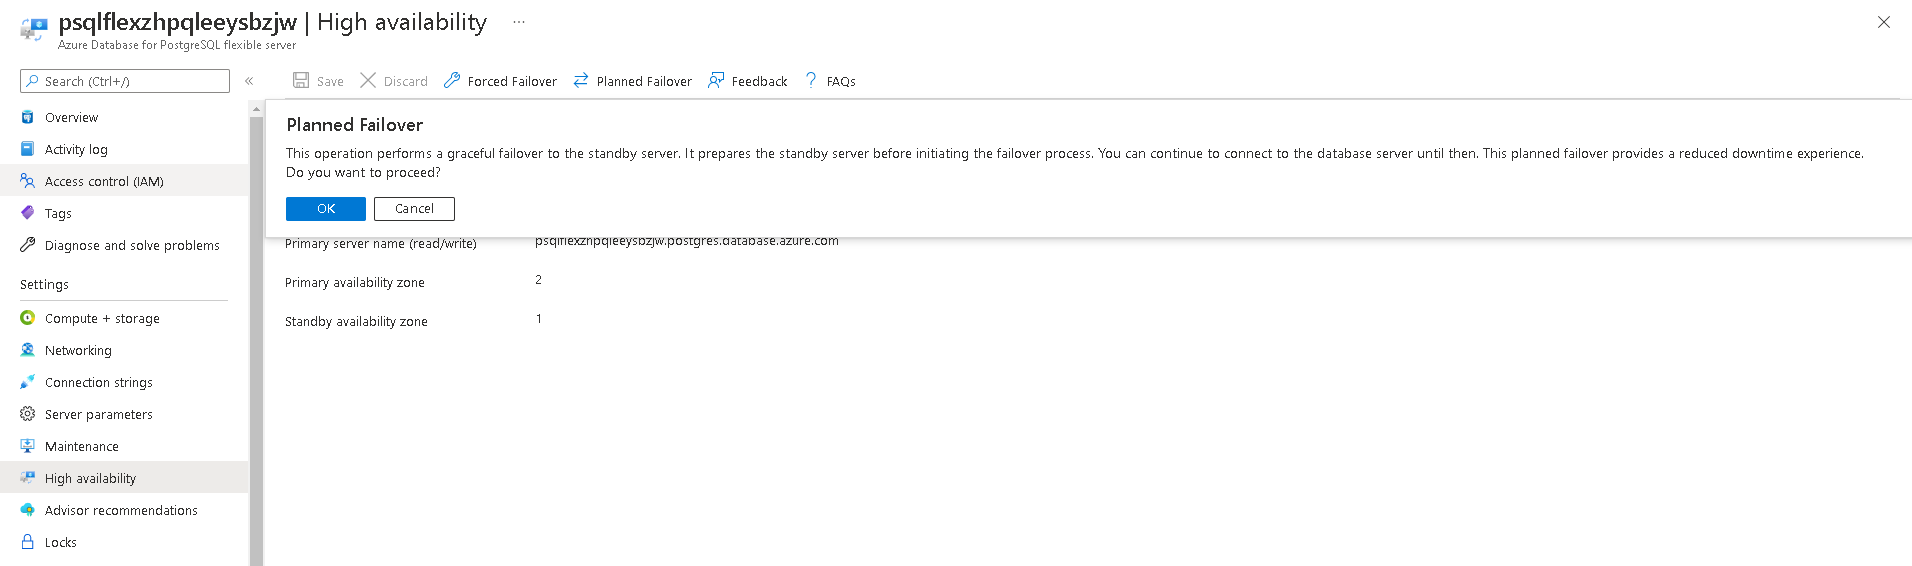The image size is (1912, 566).
Task: Click Primary availability zone value 2
Action: (538, 280)
